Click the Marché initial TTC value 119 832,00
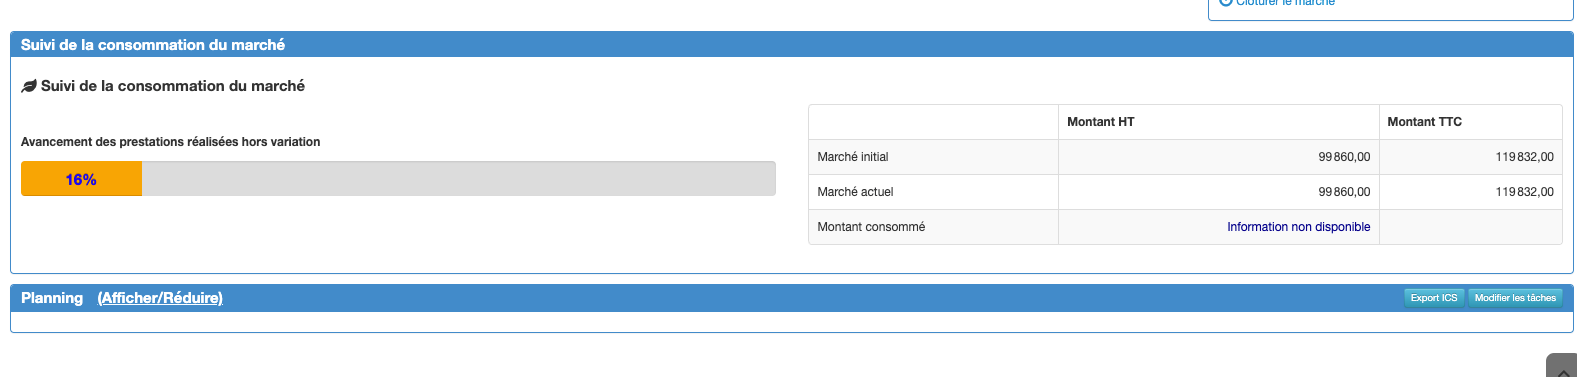The width and height of the screenshot is (1577, 377). tap(1524, 157)
